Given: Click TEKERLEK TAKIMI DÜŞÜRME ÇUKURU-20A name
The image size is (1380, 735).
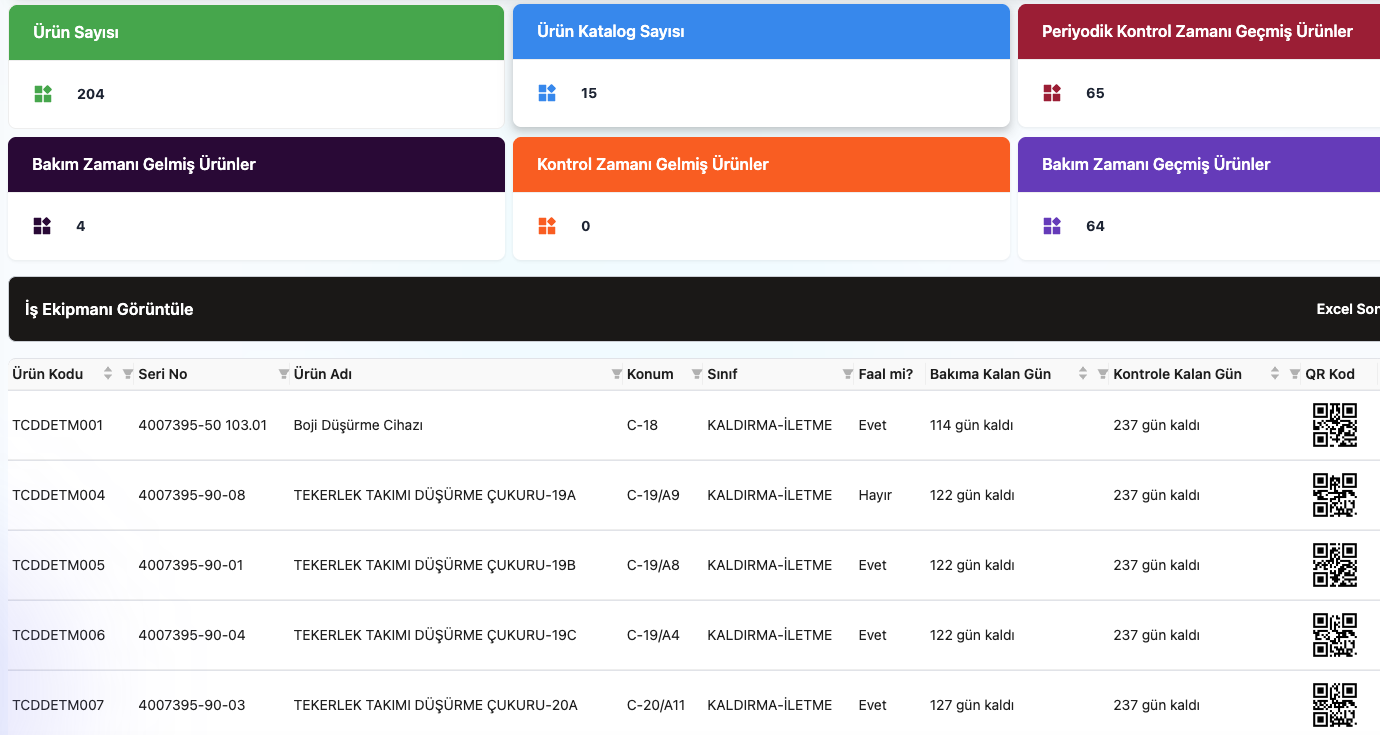Looking at the screenshot, I should click(436, 705).
